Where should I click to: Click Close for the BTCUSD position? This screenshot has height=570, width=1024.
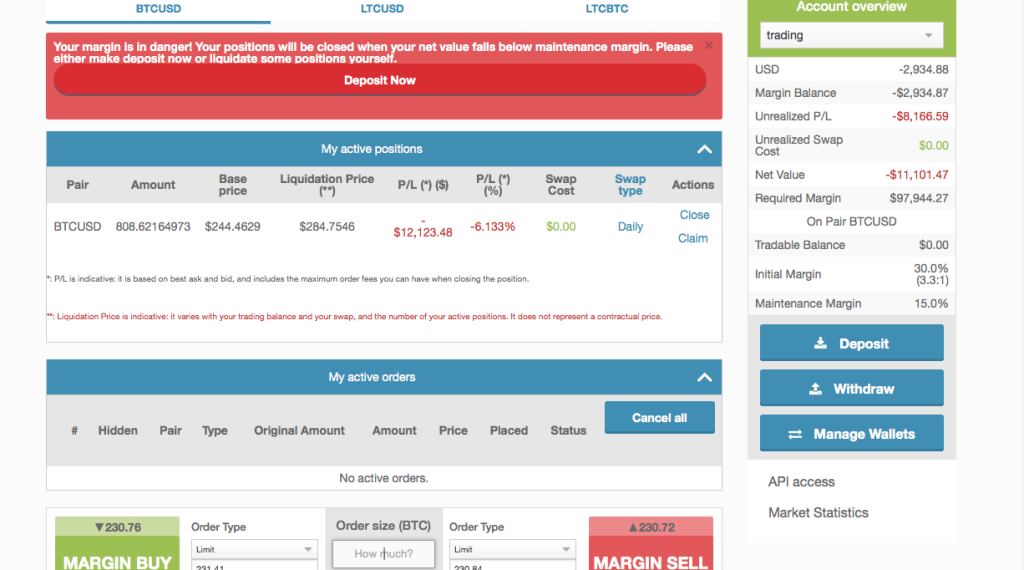(x=694, y=215)
